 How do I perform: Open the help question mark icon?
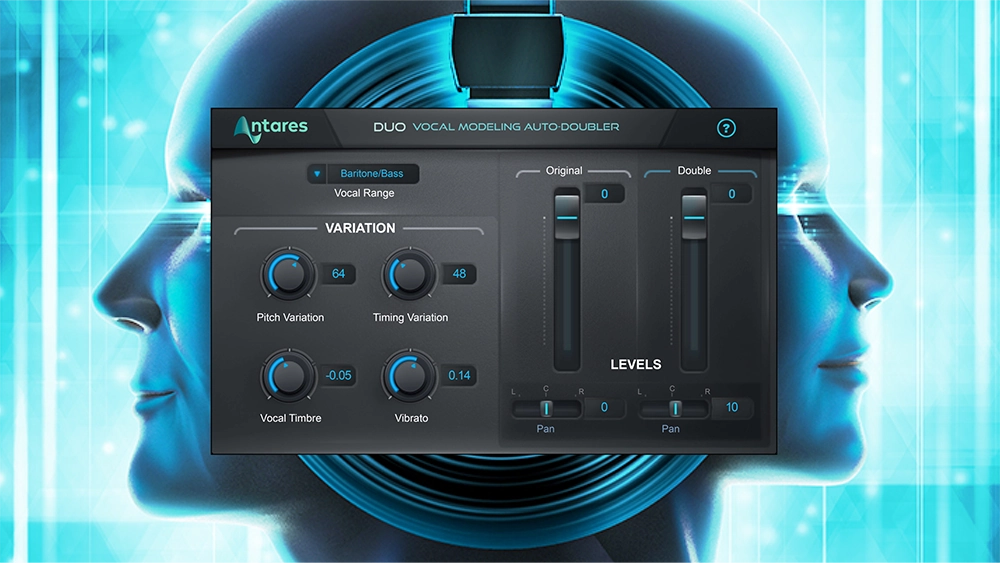726,128
